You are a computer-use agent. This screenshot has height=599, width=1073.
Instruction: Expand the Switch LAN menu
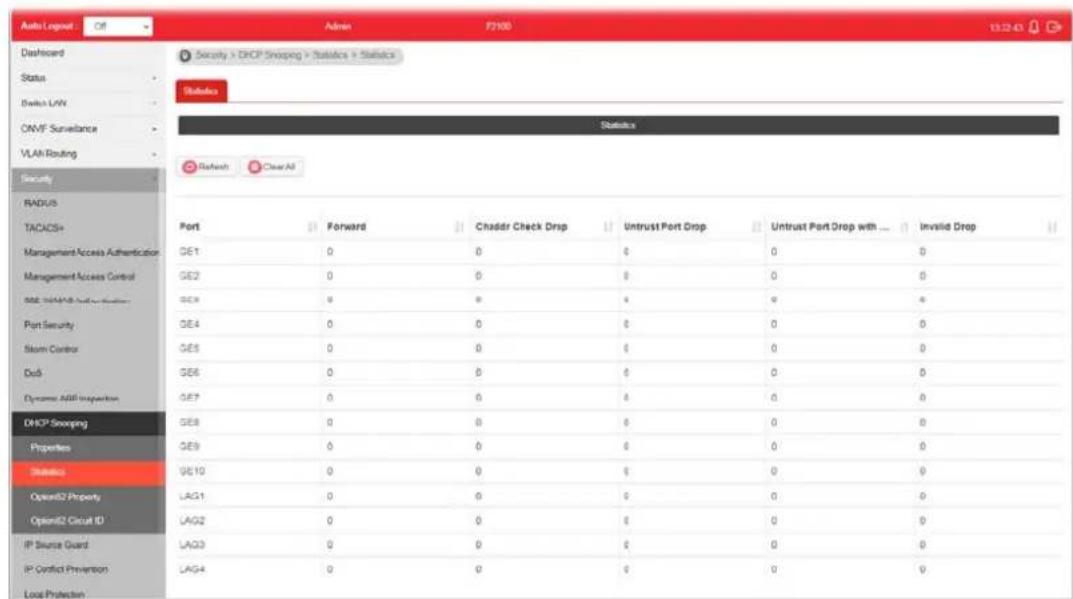tap(88, 103)
